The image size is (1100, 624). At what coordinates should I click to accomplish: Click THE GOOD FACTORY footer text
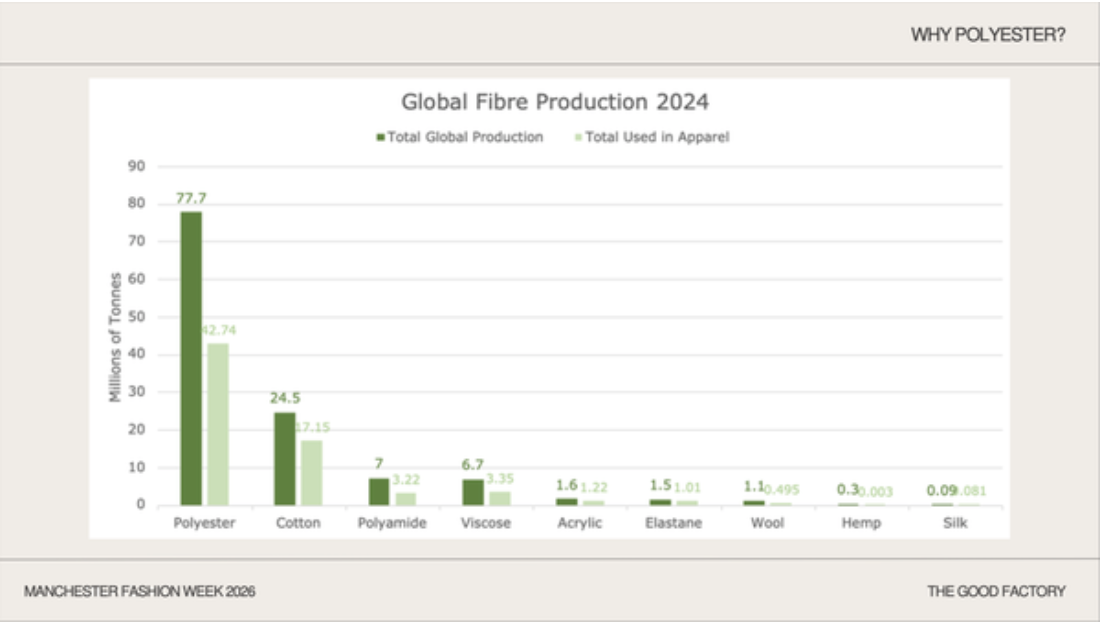click(x=996, y=591)
